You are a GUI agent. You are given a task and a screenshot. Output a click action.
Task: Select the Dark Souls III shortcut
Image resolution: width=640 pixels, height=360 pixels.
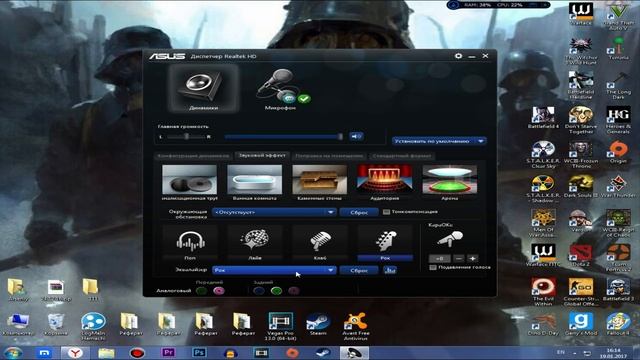tap(581, 187)
